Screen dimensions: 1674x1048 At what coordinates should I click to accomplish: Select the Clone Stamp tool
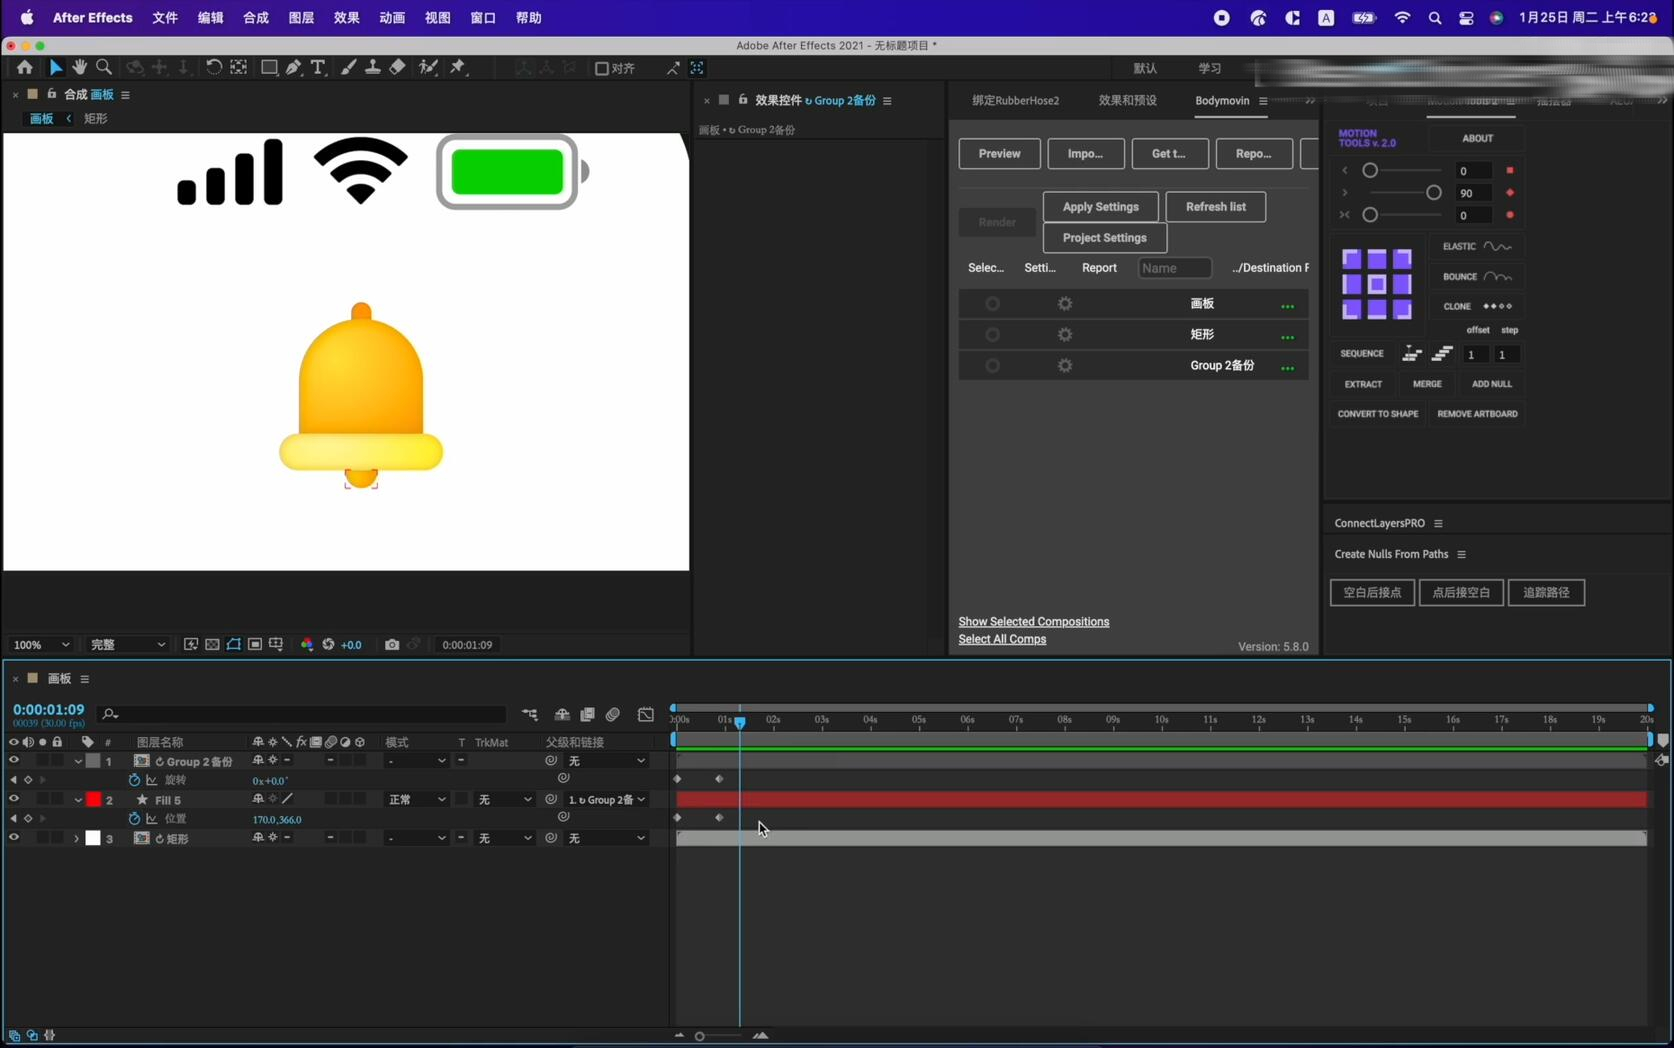tap(372, 67)
